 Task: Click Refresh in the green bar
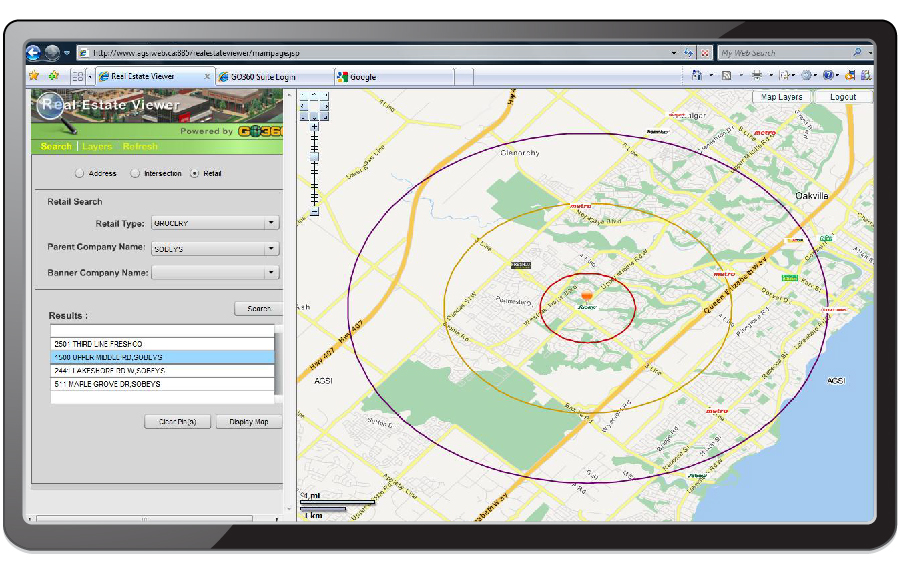[140, 146]
